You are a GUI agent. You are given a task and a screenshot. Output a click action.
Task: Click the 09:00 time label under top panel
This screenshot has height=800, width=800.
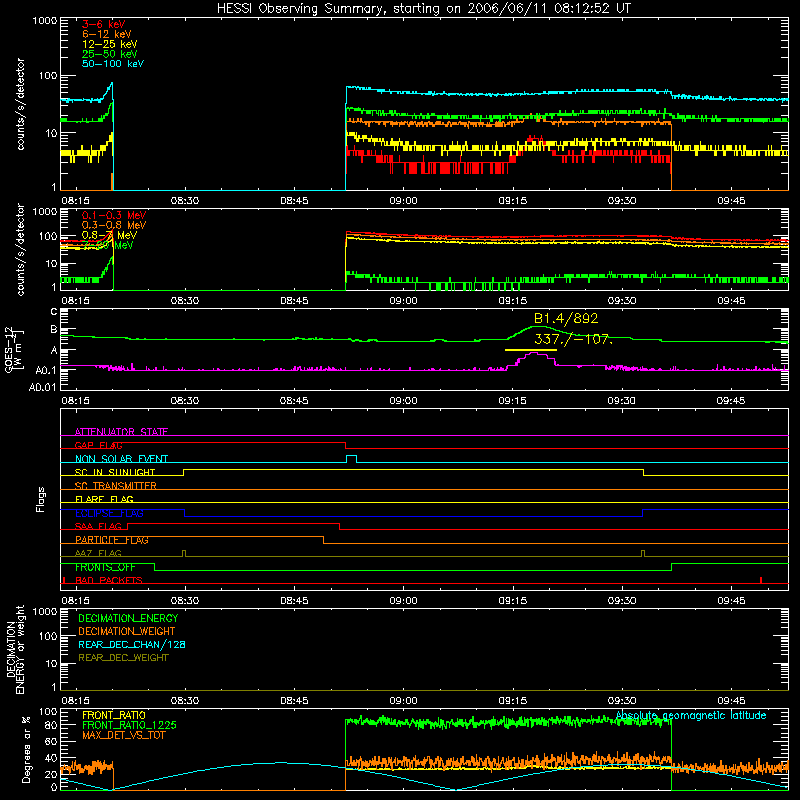(403, 201)
